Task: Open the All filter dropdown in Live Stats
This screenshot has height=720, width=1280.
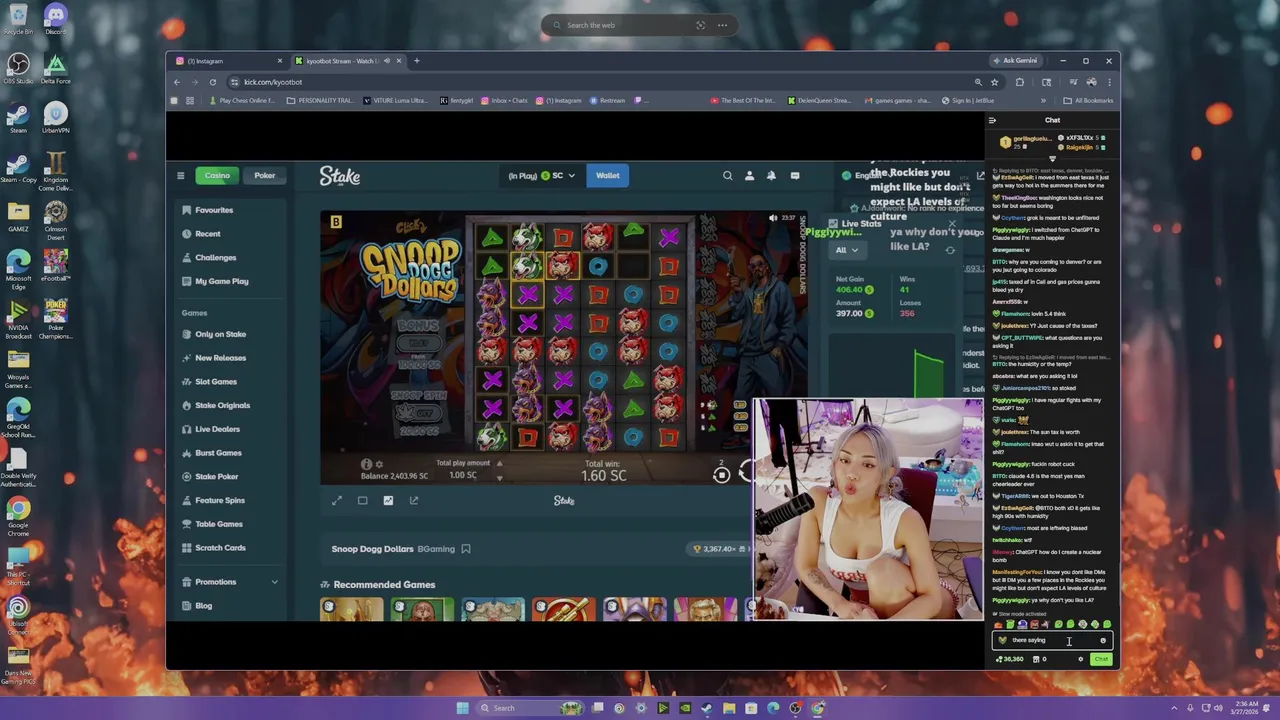Action: coord(847,250)
